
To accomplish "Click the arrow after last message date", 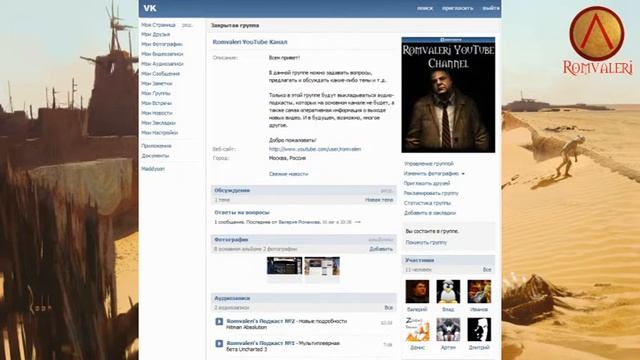I will [x=358, y=222].
